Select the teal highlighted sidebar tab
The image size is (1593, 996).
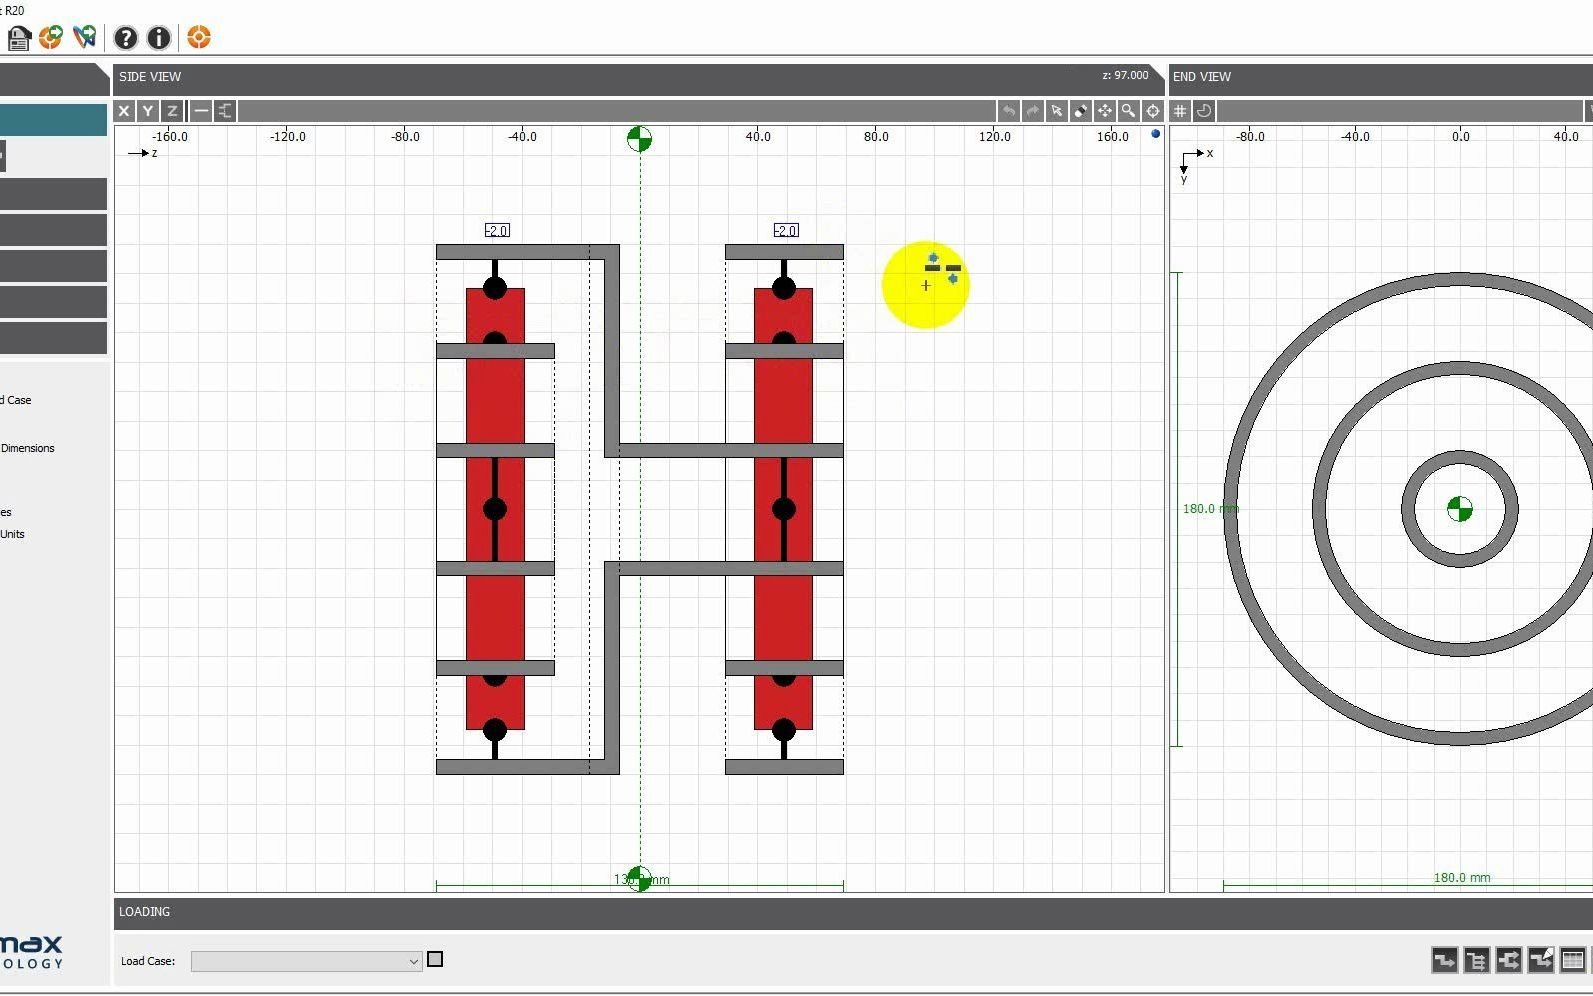tap(53, 120)
